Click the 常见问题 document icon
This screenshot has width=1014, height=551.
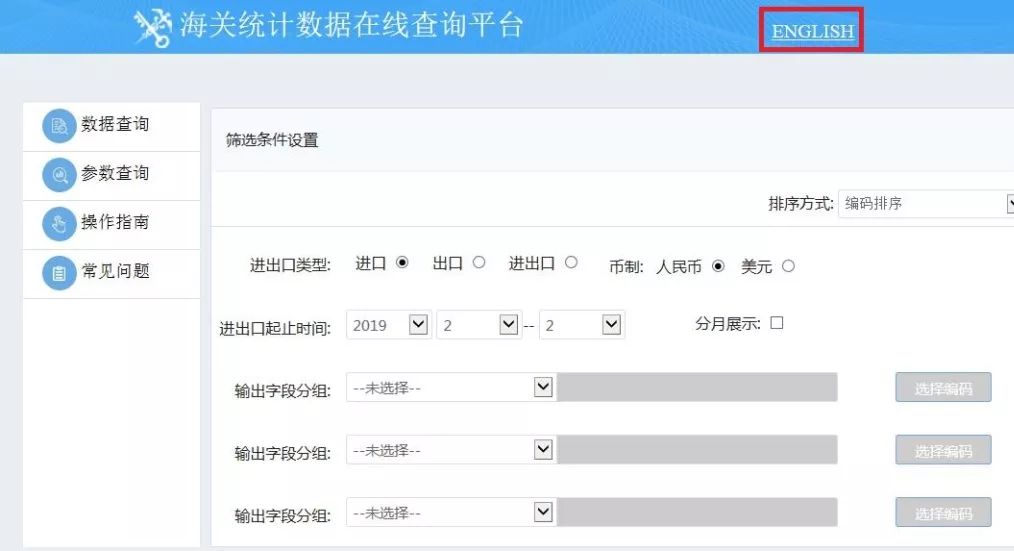(59, 273)
